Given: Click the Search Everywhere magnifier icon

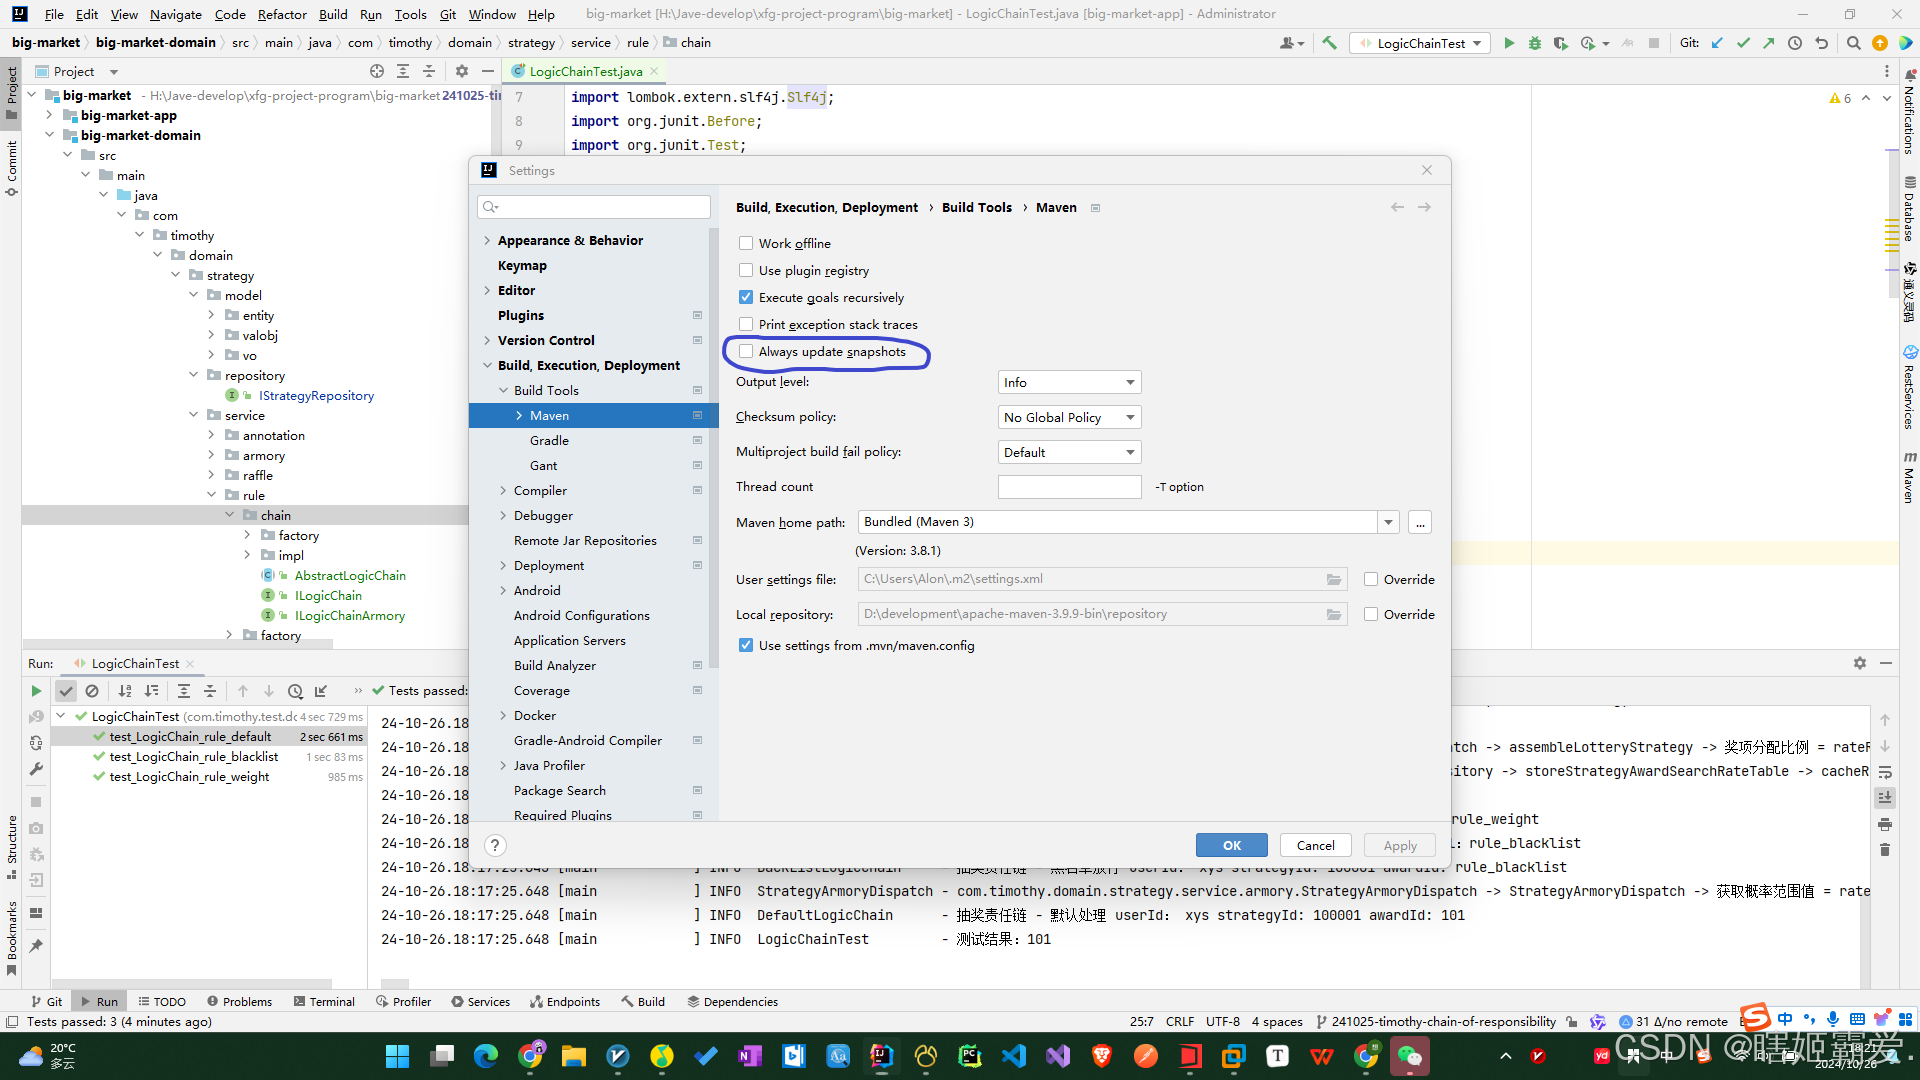Looking at the screenshot, I should [1853, 43].
